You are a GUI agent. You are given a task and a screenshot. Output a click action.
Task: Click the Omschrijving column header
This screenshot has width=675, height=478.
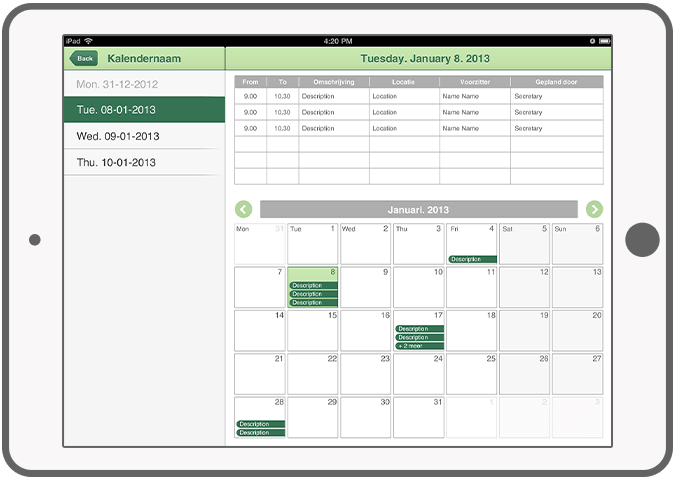(334, 82)
